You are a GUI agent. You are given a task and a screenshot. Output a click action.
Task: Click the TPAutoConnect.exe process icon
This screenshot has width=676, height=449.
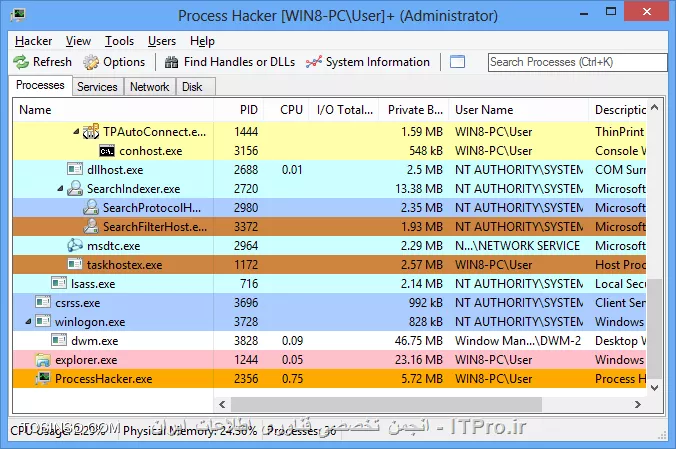pyautogui.click(x=91, y=132)
